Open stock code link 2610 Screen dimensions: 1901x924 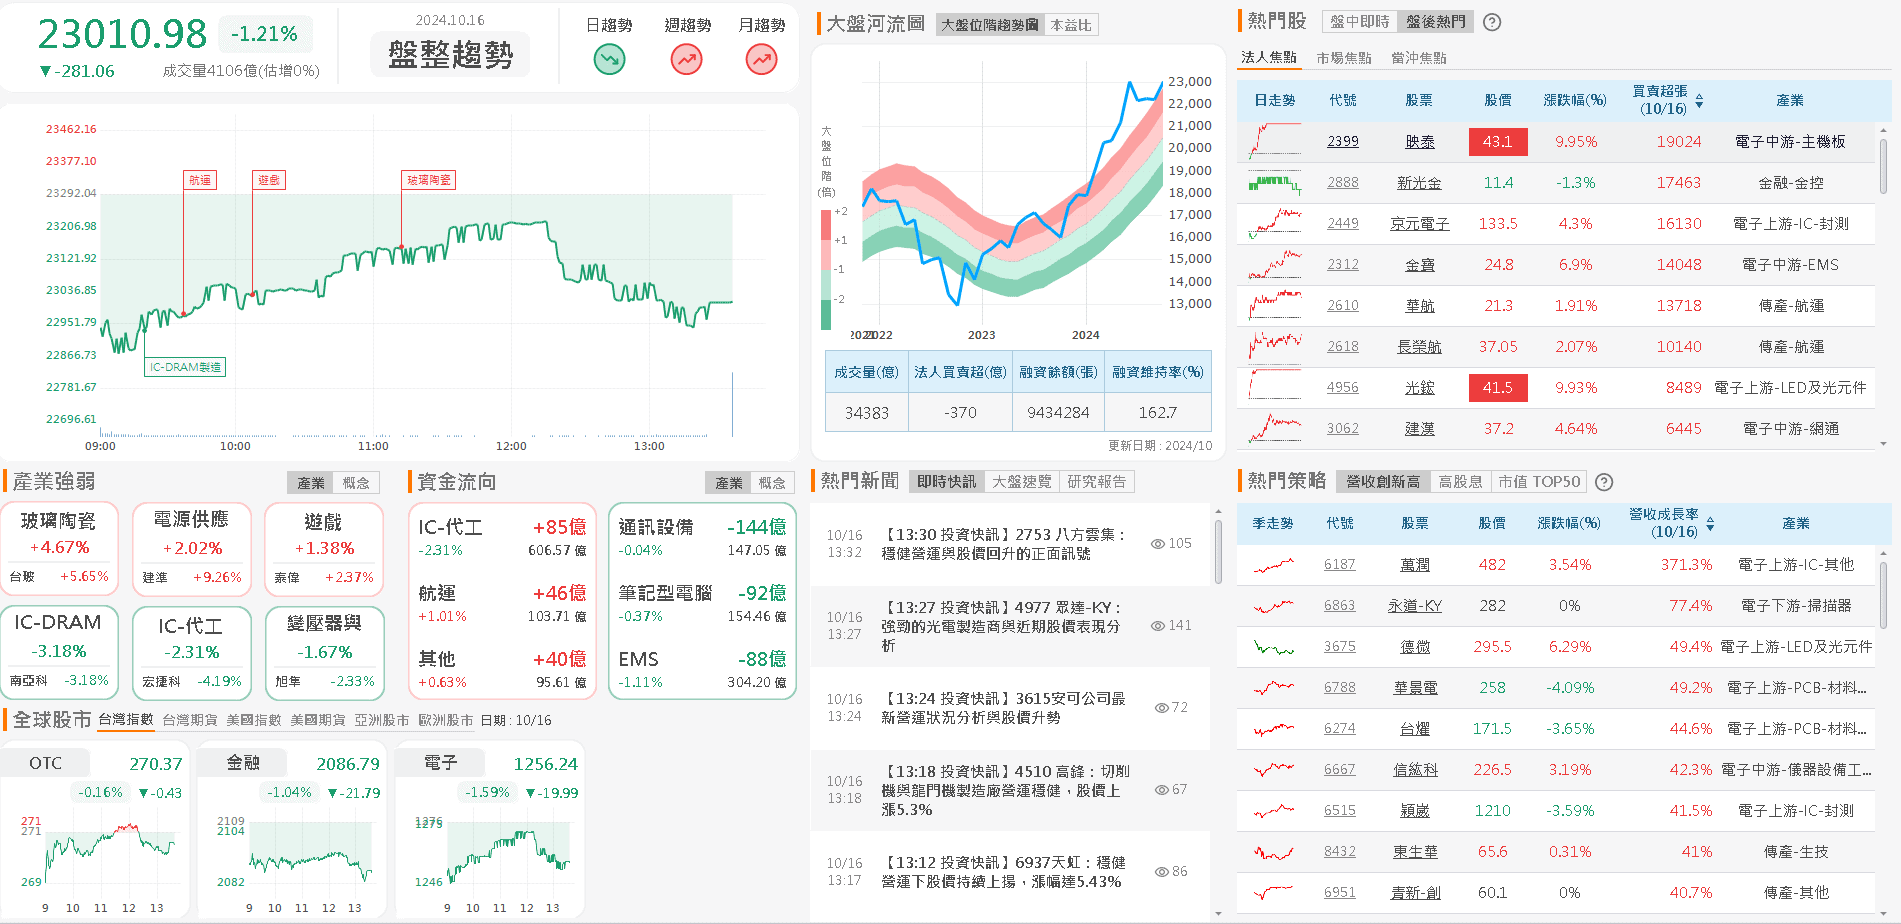click(x=1343, y=306)
